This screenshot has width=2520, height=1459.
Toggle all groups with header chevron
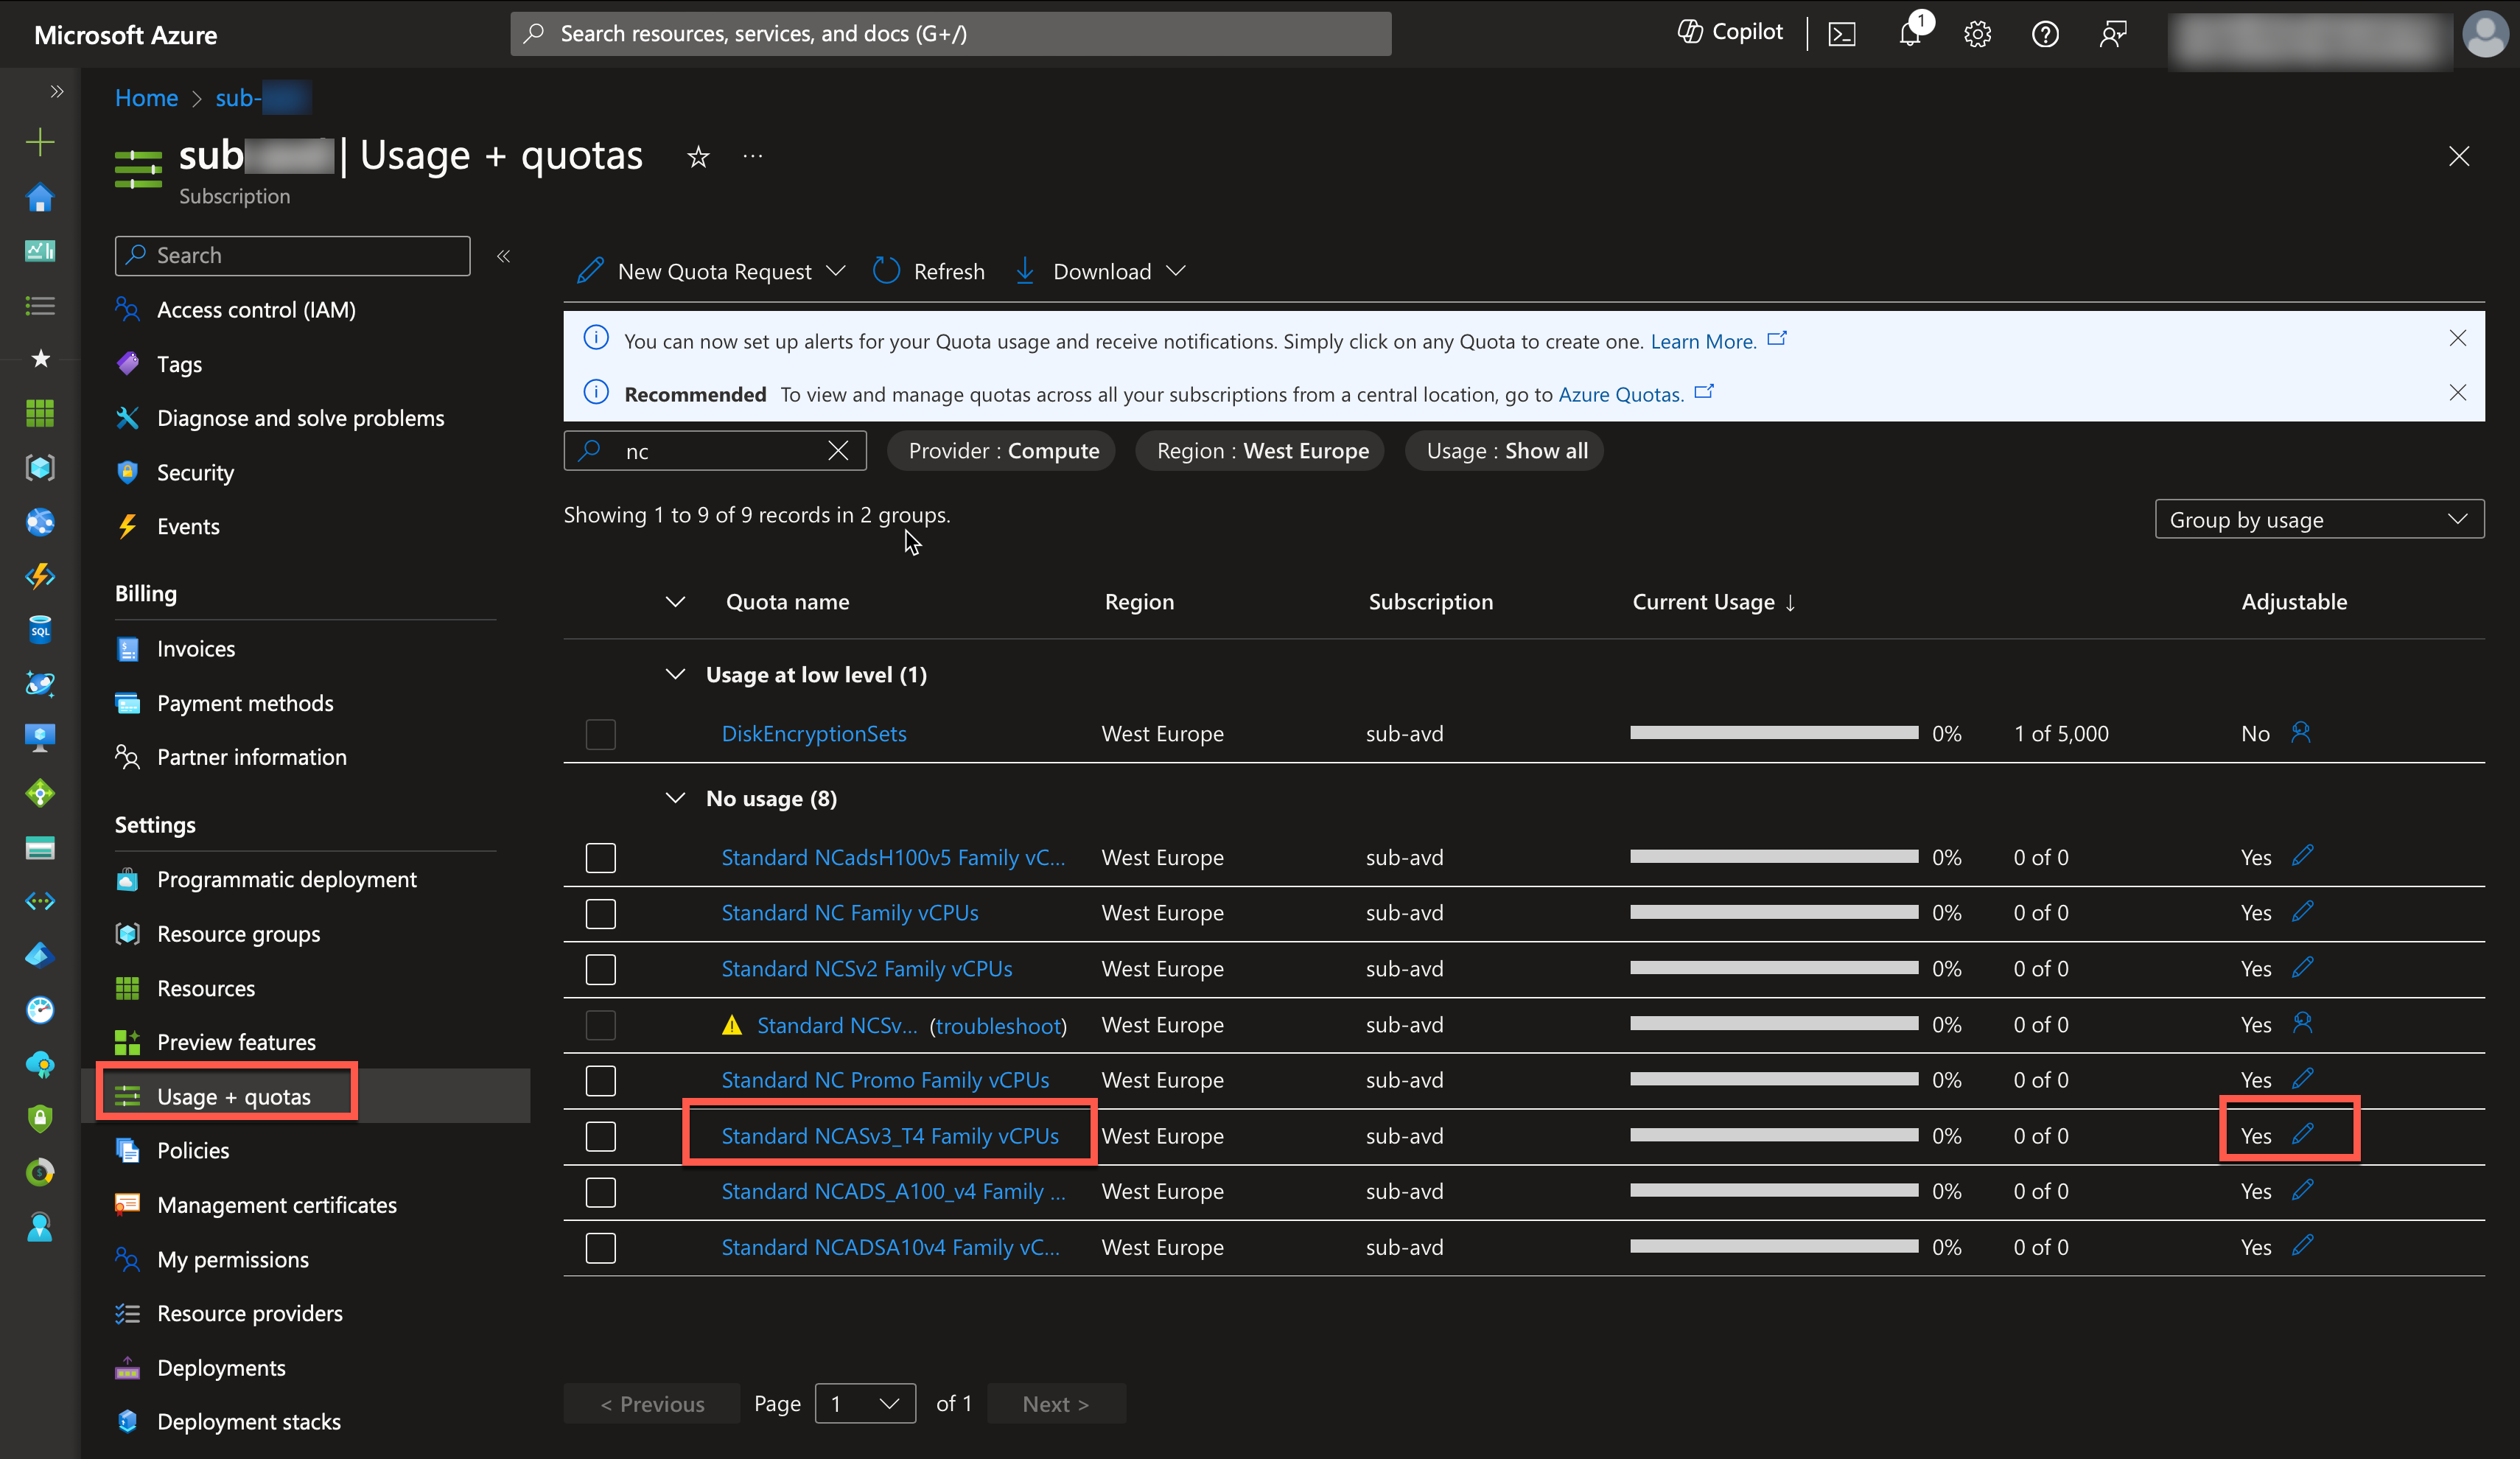675,601
